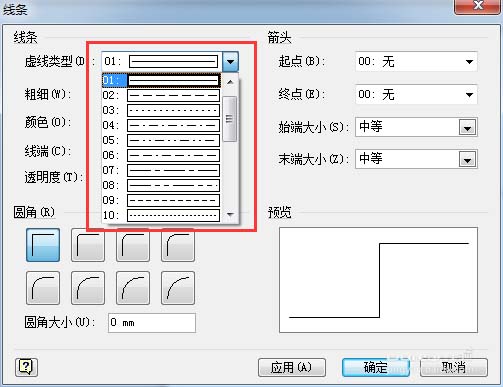Click the line preview box
Screen dimensions: 503x387
click(x=378, y=280)
